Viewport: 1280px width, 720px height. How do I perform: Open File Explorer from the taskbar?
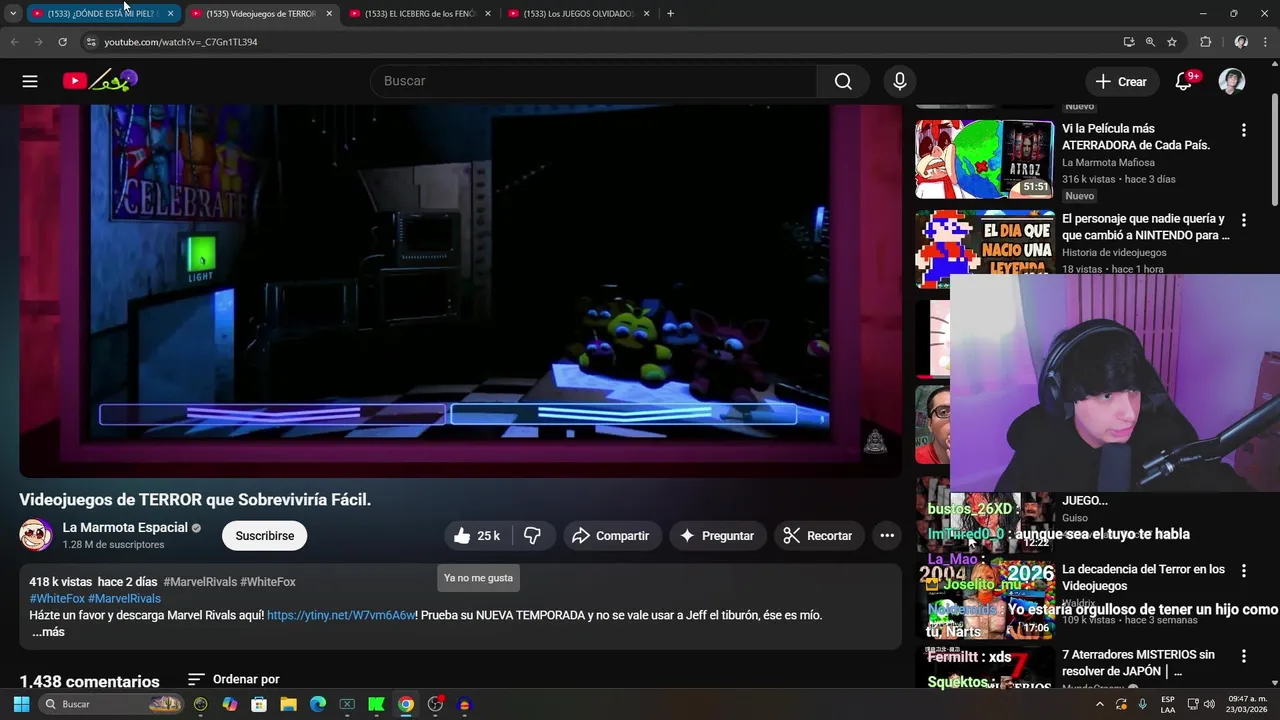[x=288, y=704]
